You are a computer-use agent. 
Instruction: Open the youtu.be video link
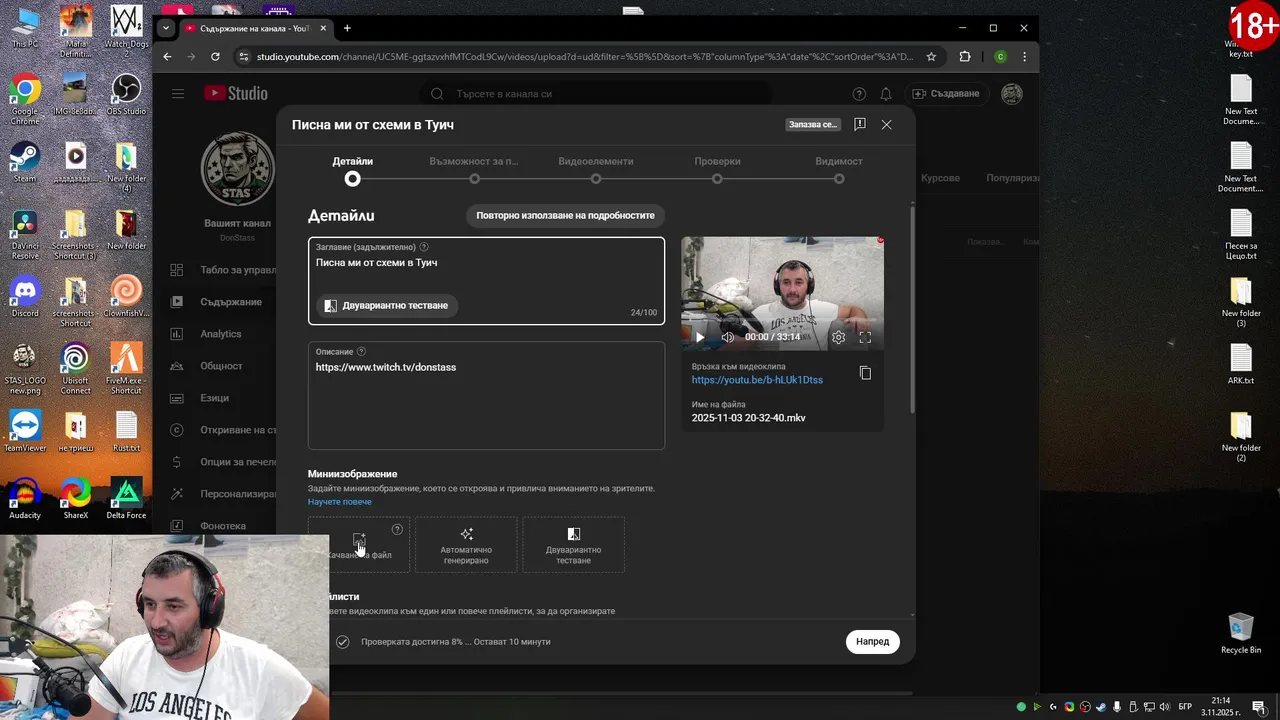(x=757, y=380)
